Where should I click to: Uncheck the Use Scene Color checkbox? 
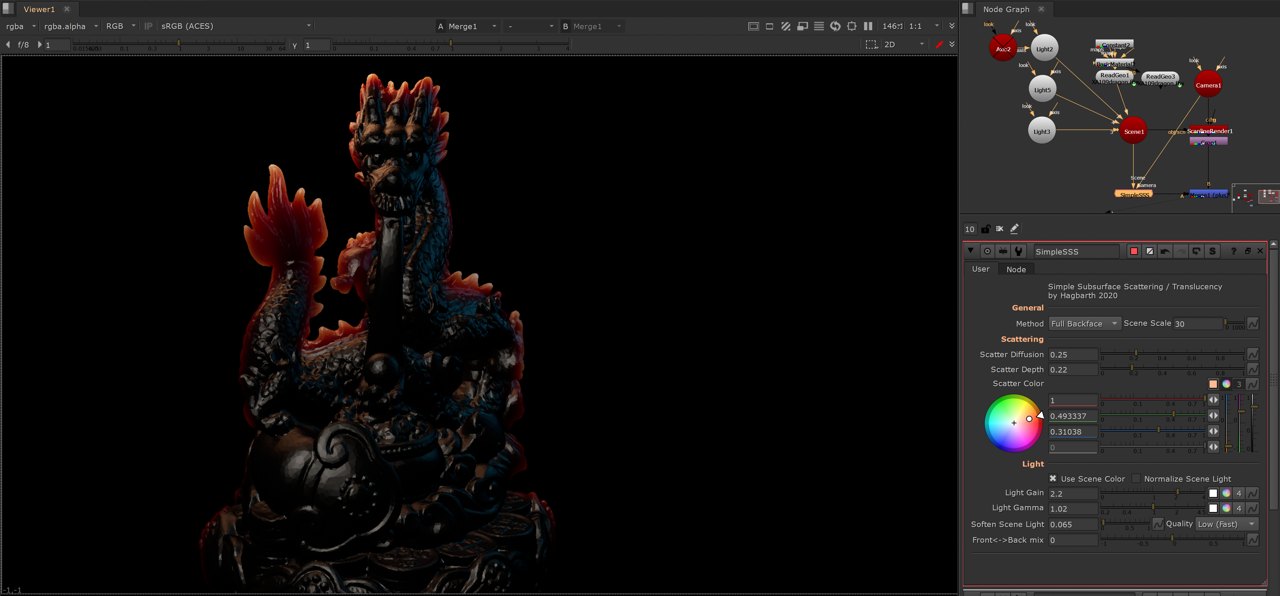click(x=1053, y=479)
